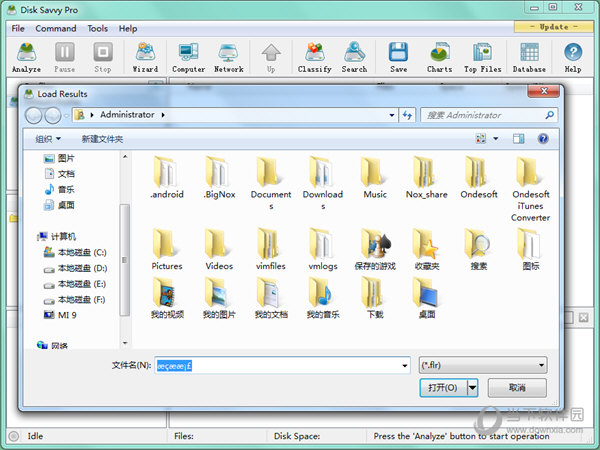Select 桌面 in the navigation pane
The height and width of the screenshot is (450, 600).
point(59,205)
